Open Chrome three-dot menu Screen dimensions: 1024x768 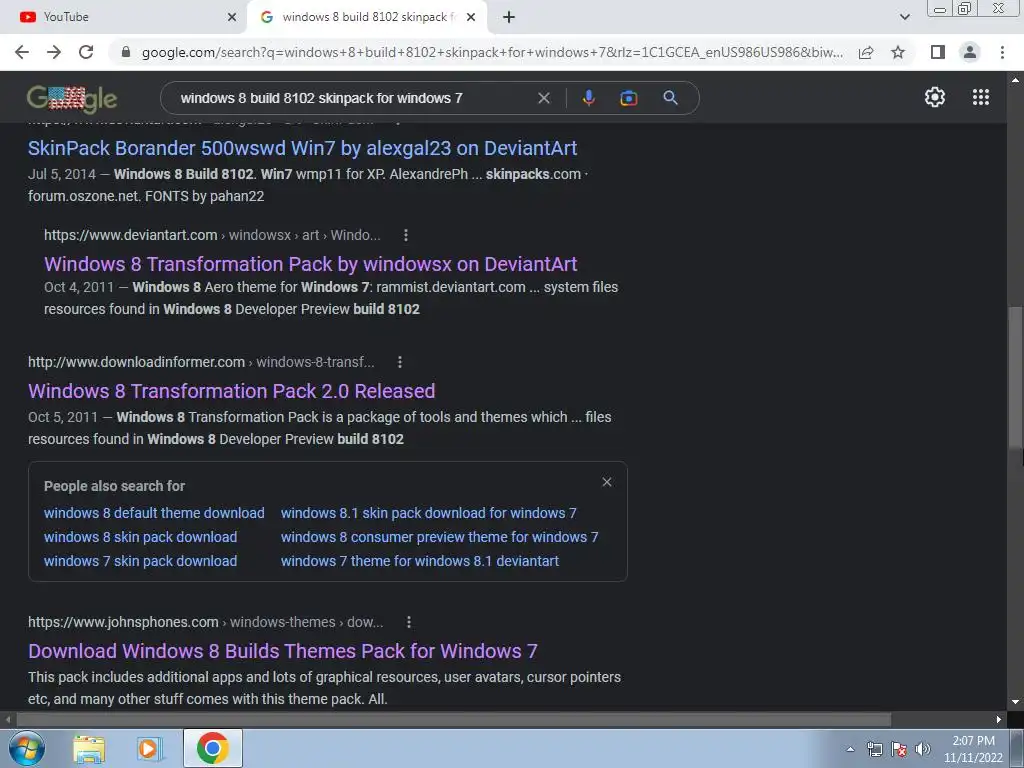pyautogui.click(x=1002, y=52)
